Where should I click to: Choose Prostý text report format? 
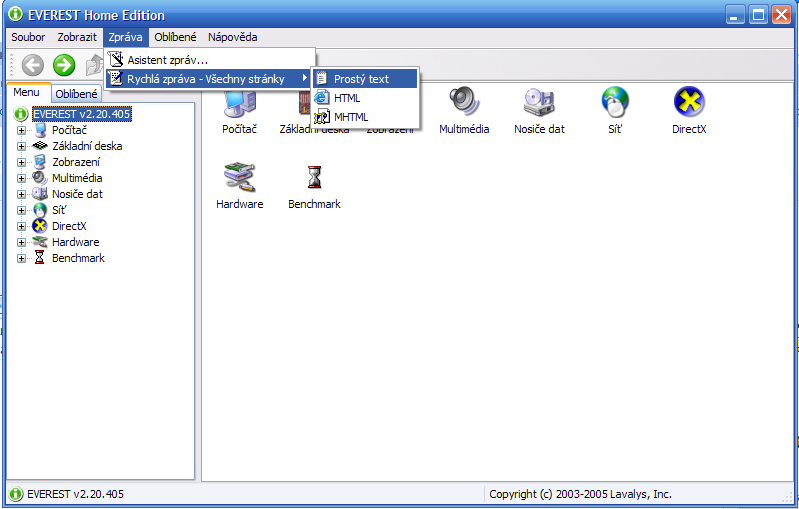click(x=365, y=79)
